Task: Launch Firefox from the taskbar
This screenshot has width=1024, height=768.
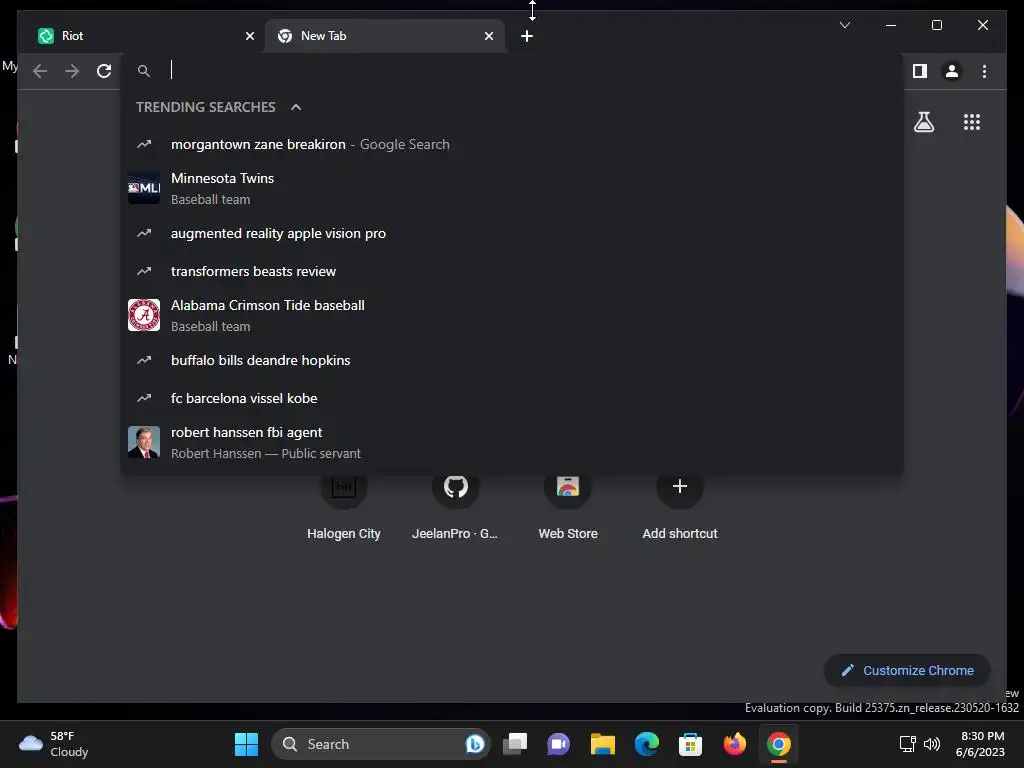Action: coord(735,744)
